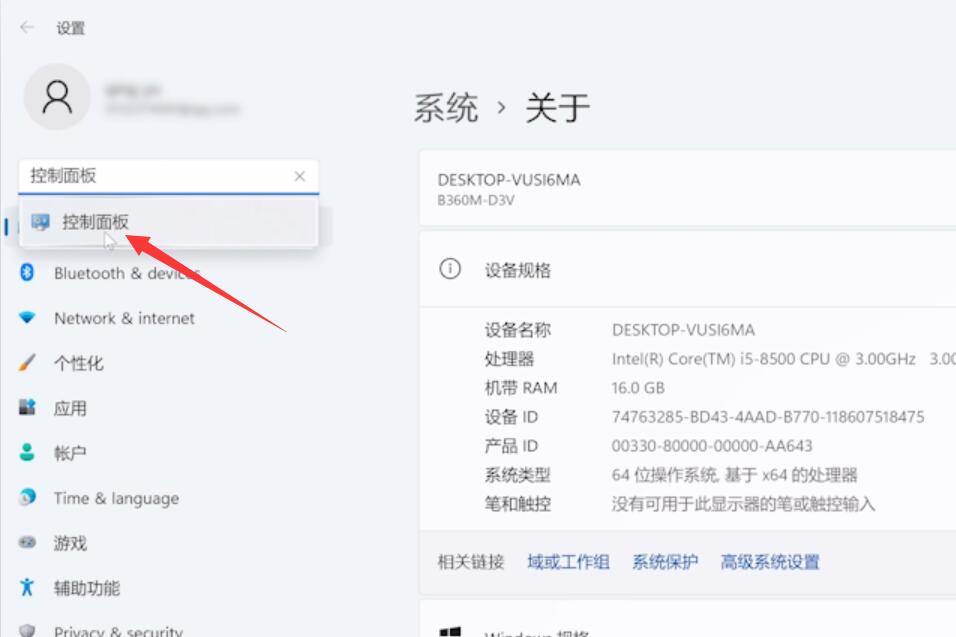Open Network & internet settings

click(x=124, y=318)
